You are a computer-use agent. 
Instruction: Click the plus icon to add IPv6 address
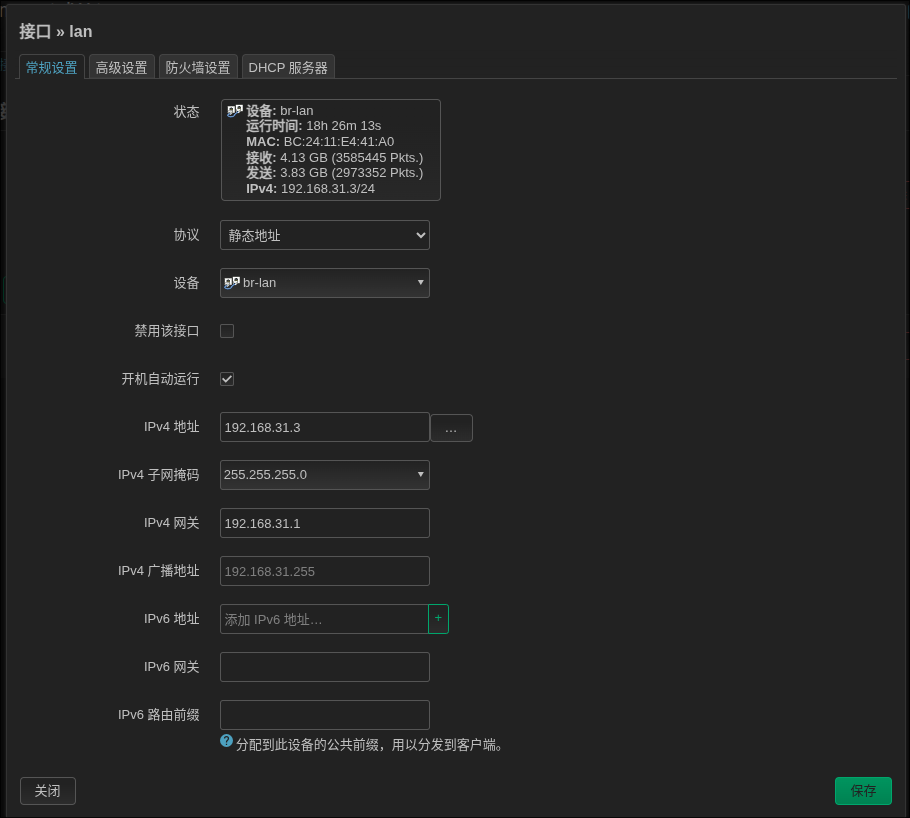pos(438,619)
